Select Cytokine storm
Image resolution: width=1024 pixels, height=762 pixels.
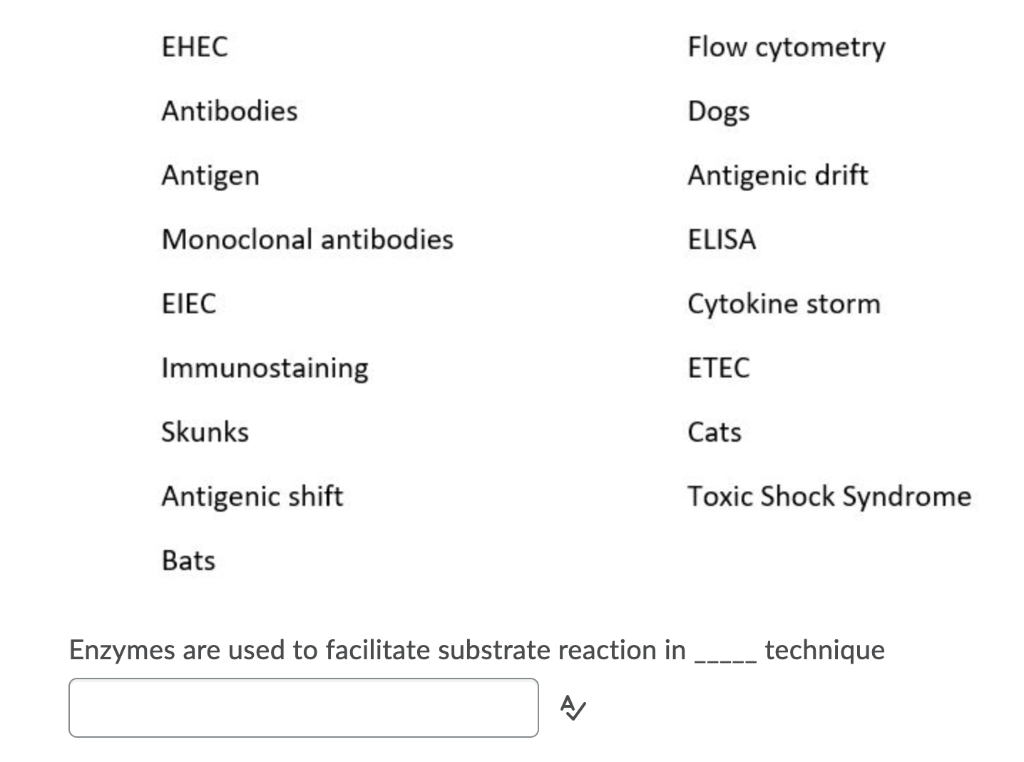pos(784,303)
